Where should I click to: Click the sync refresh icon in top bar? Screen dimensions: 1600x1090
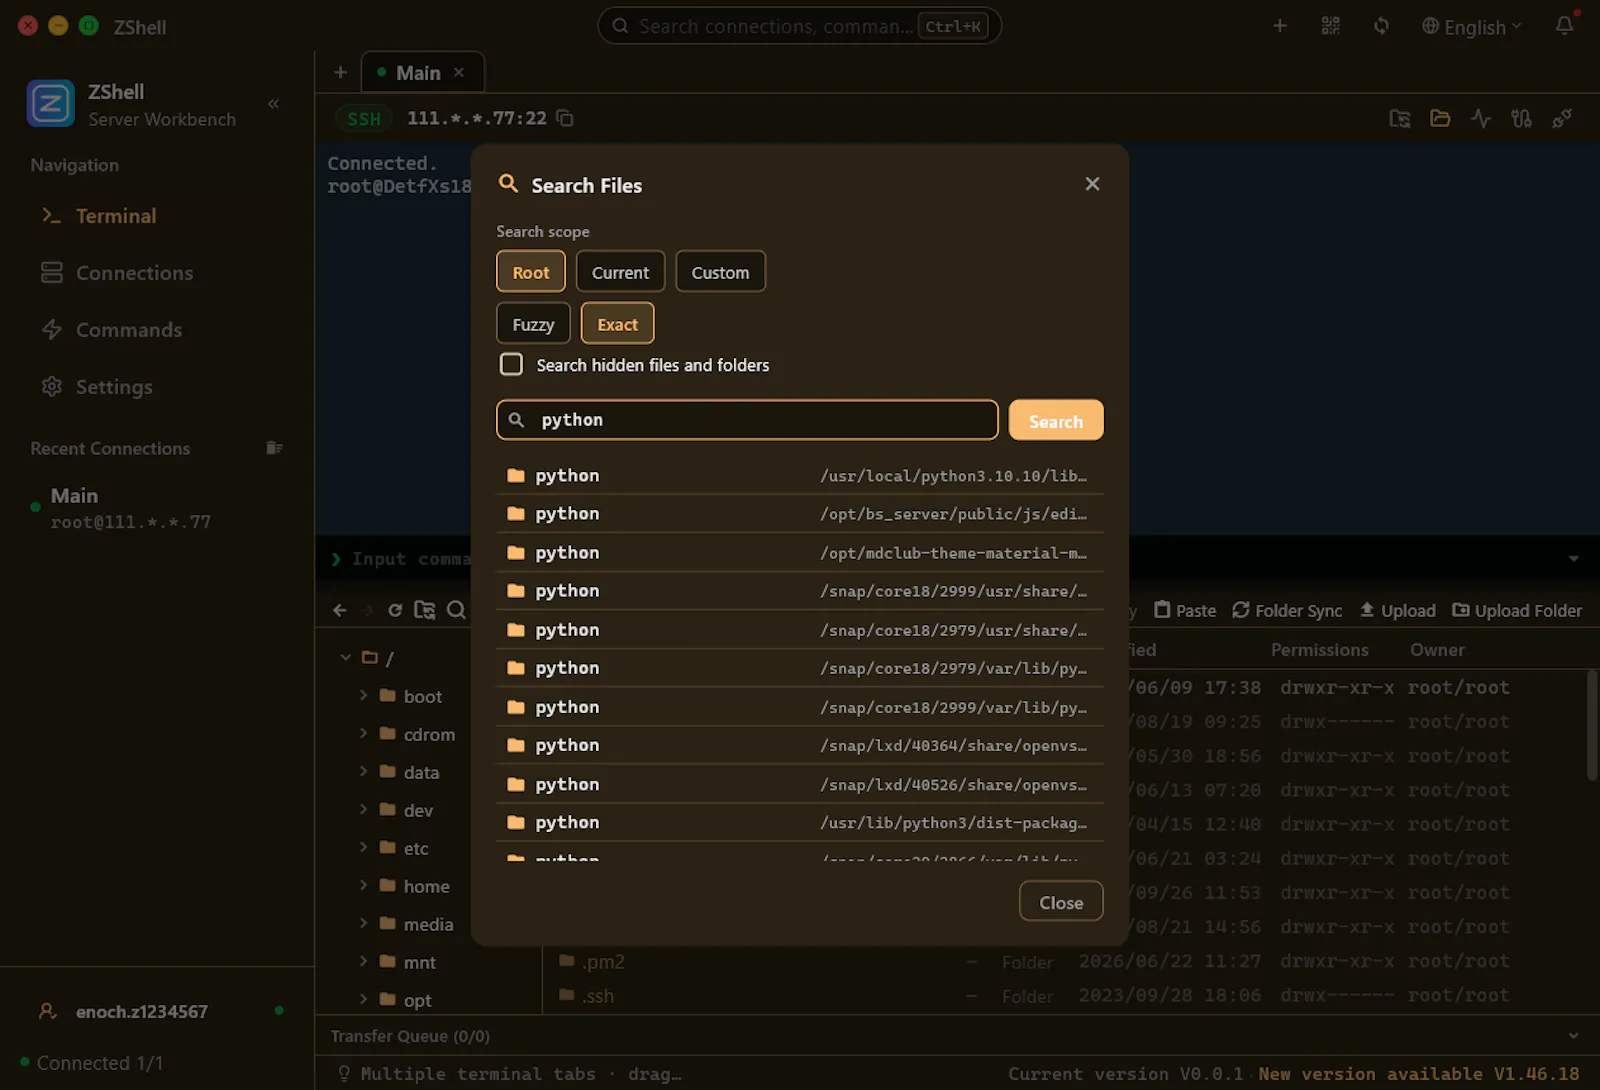coord(1381,26)
